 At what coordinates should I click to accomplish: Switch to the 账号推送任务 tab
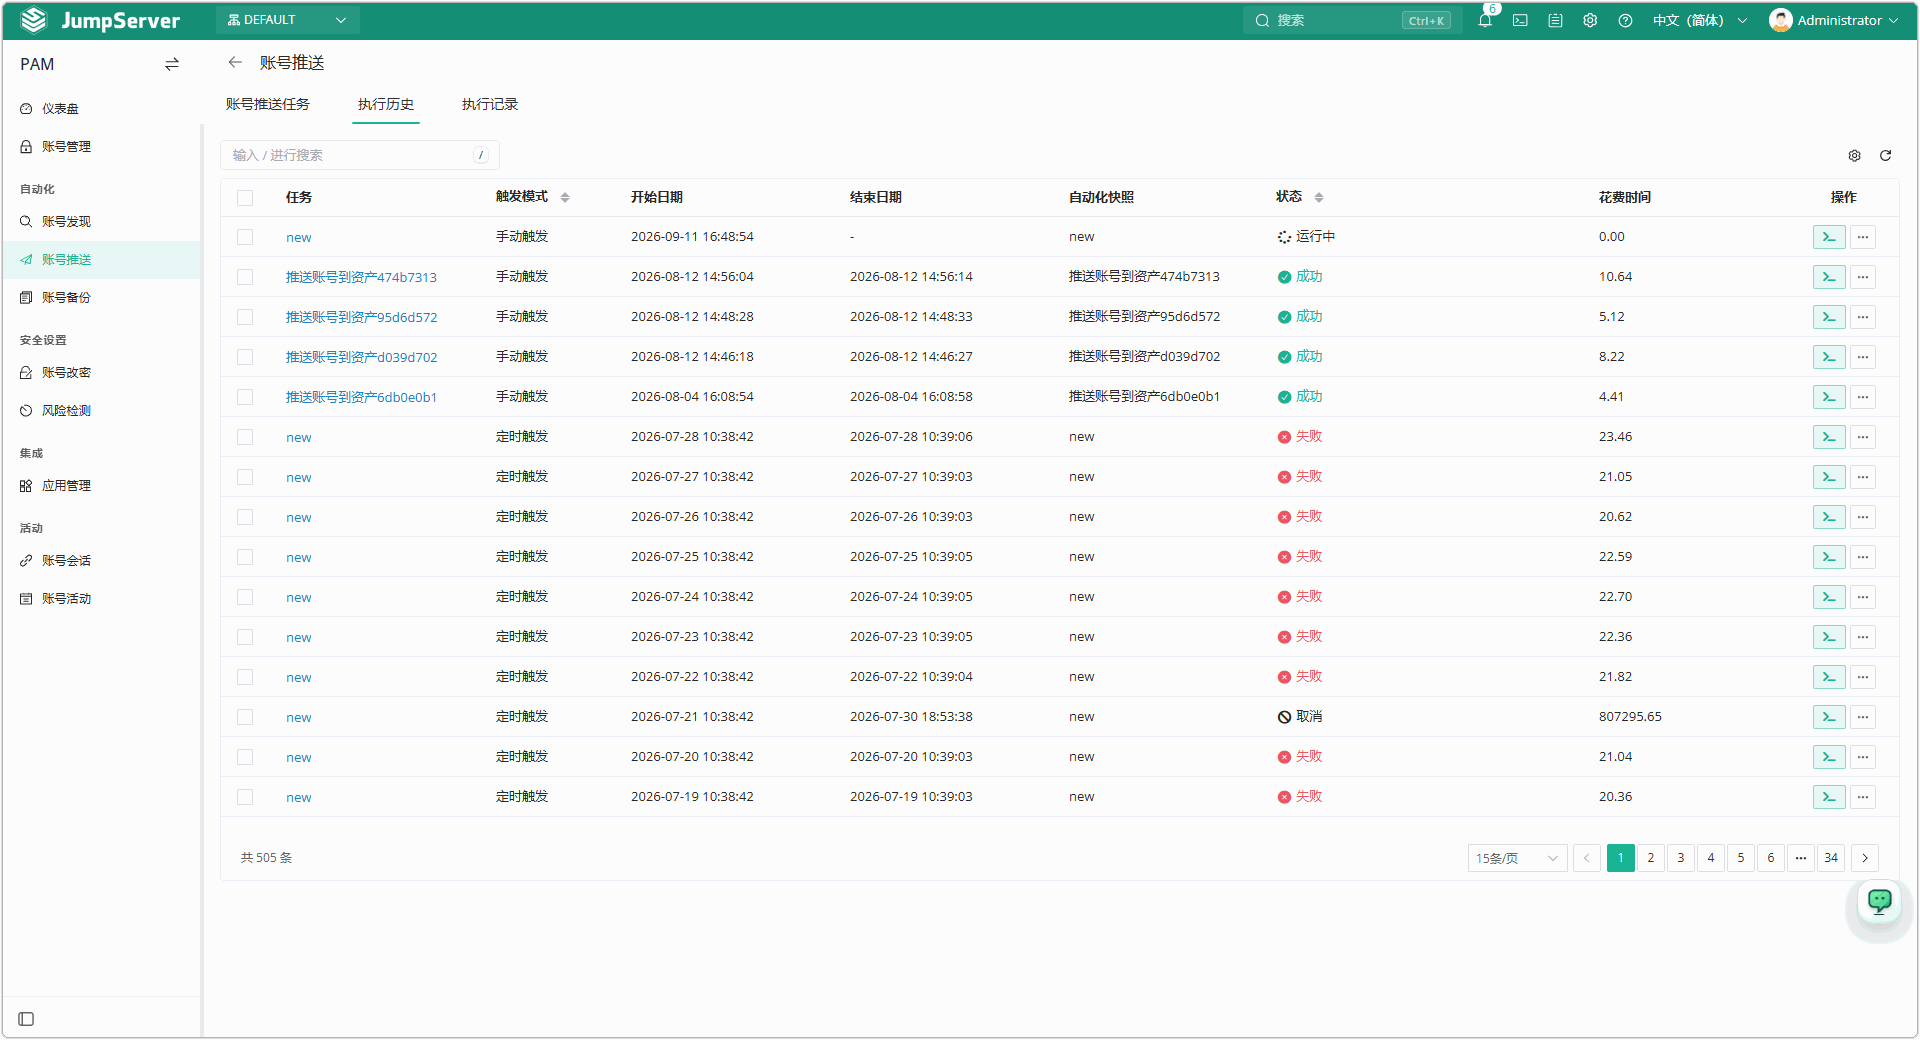click(x=267, y=104)
